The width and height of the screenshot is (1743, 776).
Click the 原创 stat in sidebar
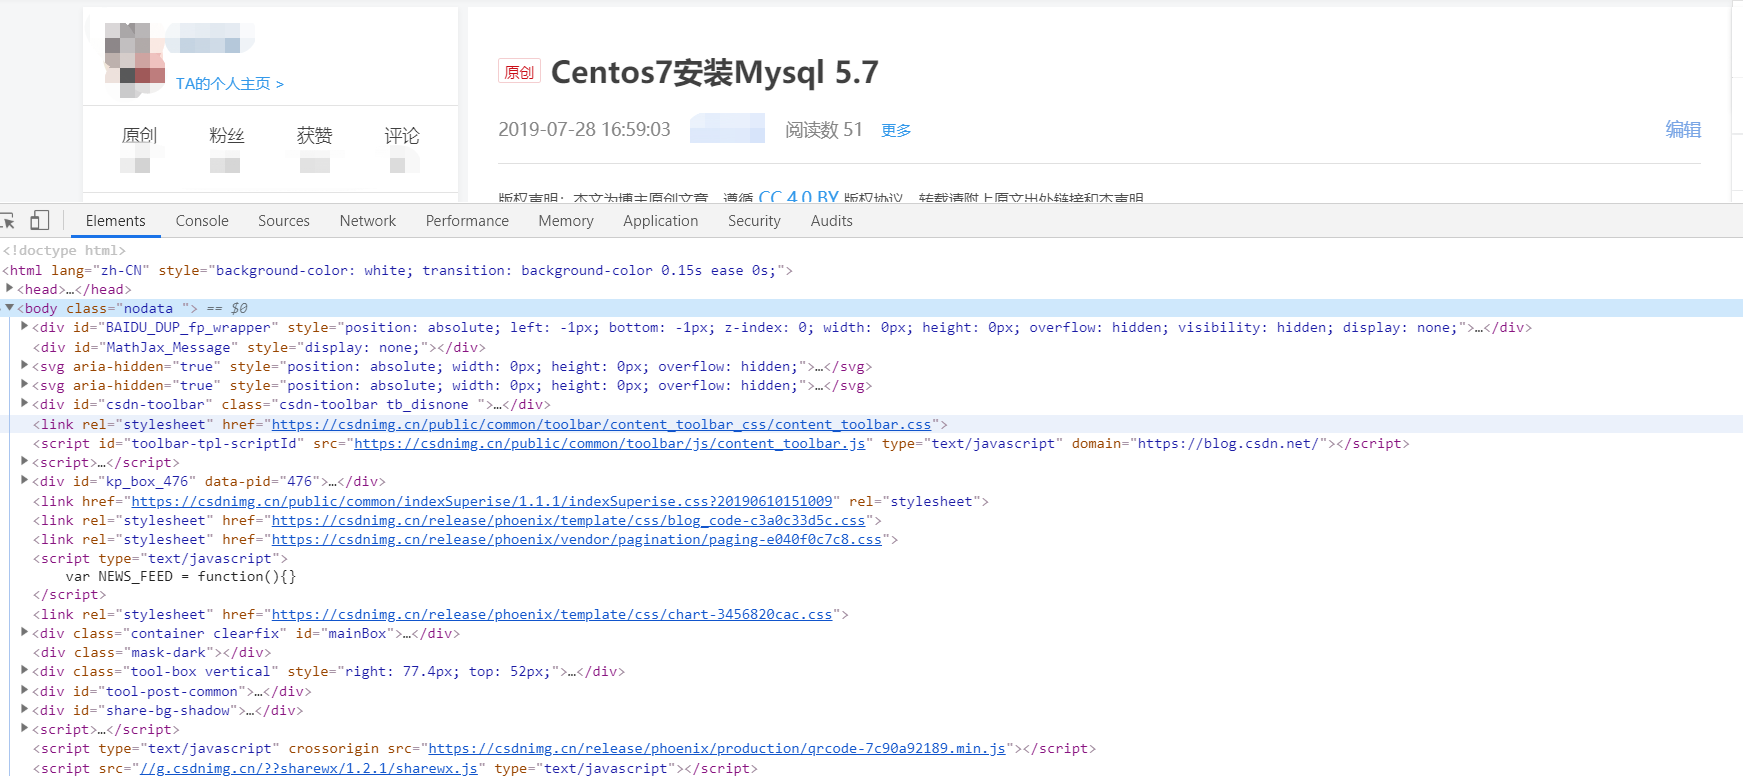pos(139,135)
